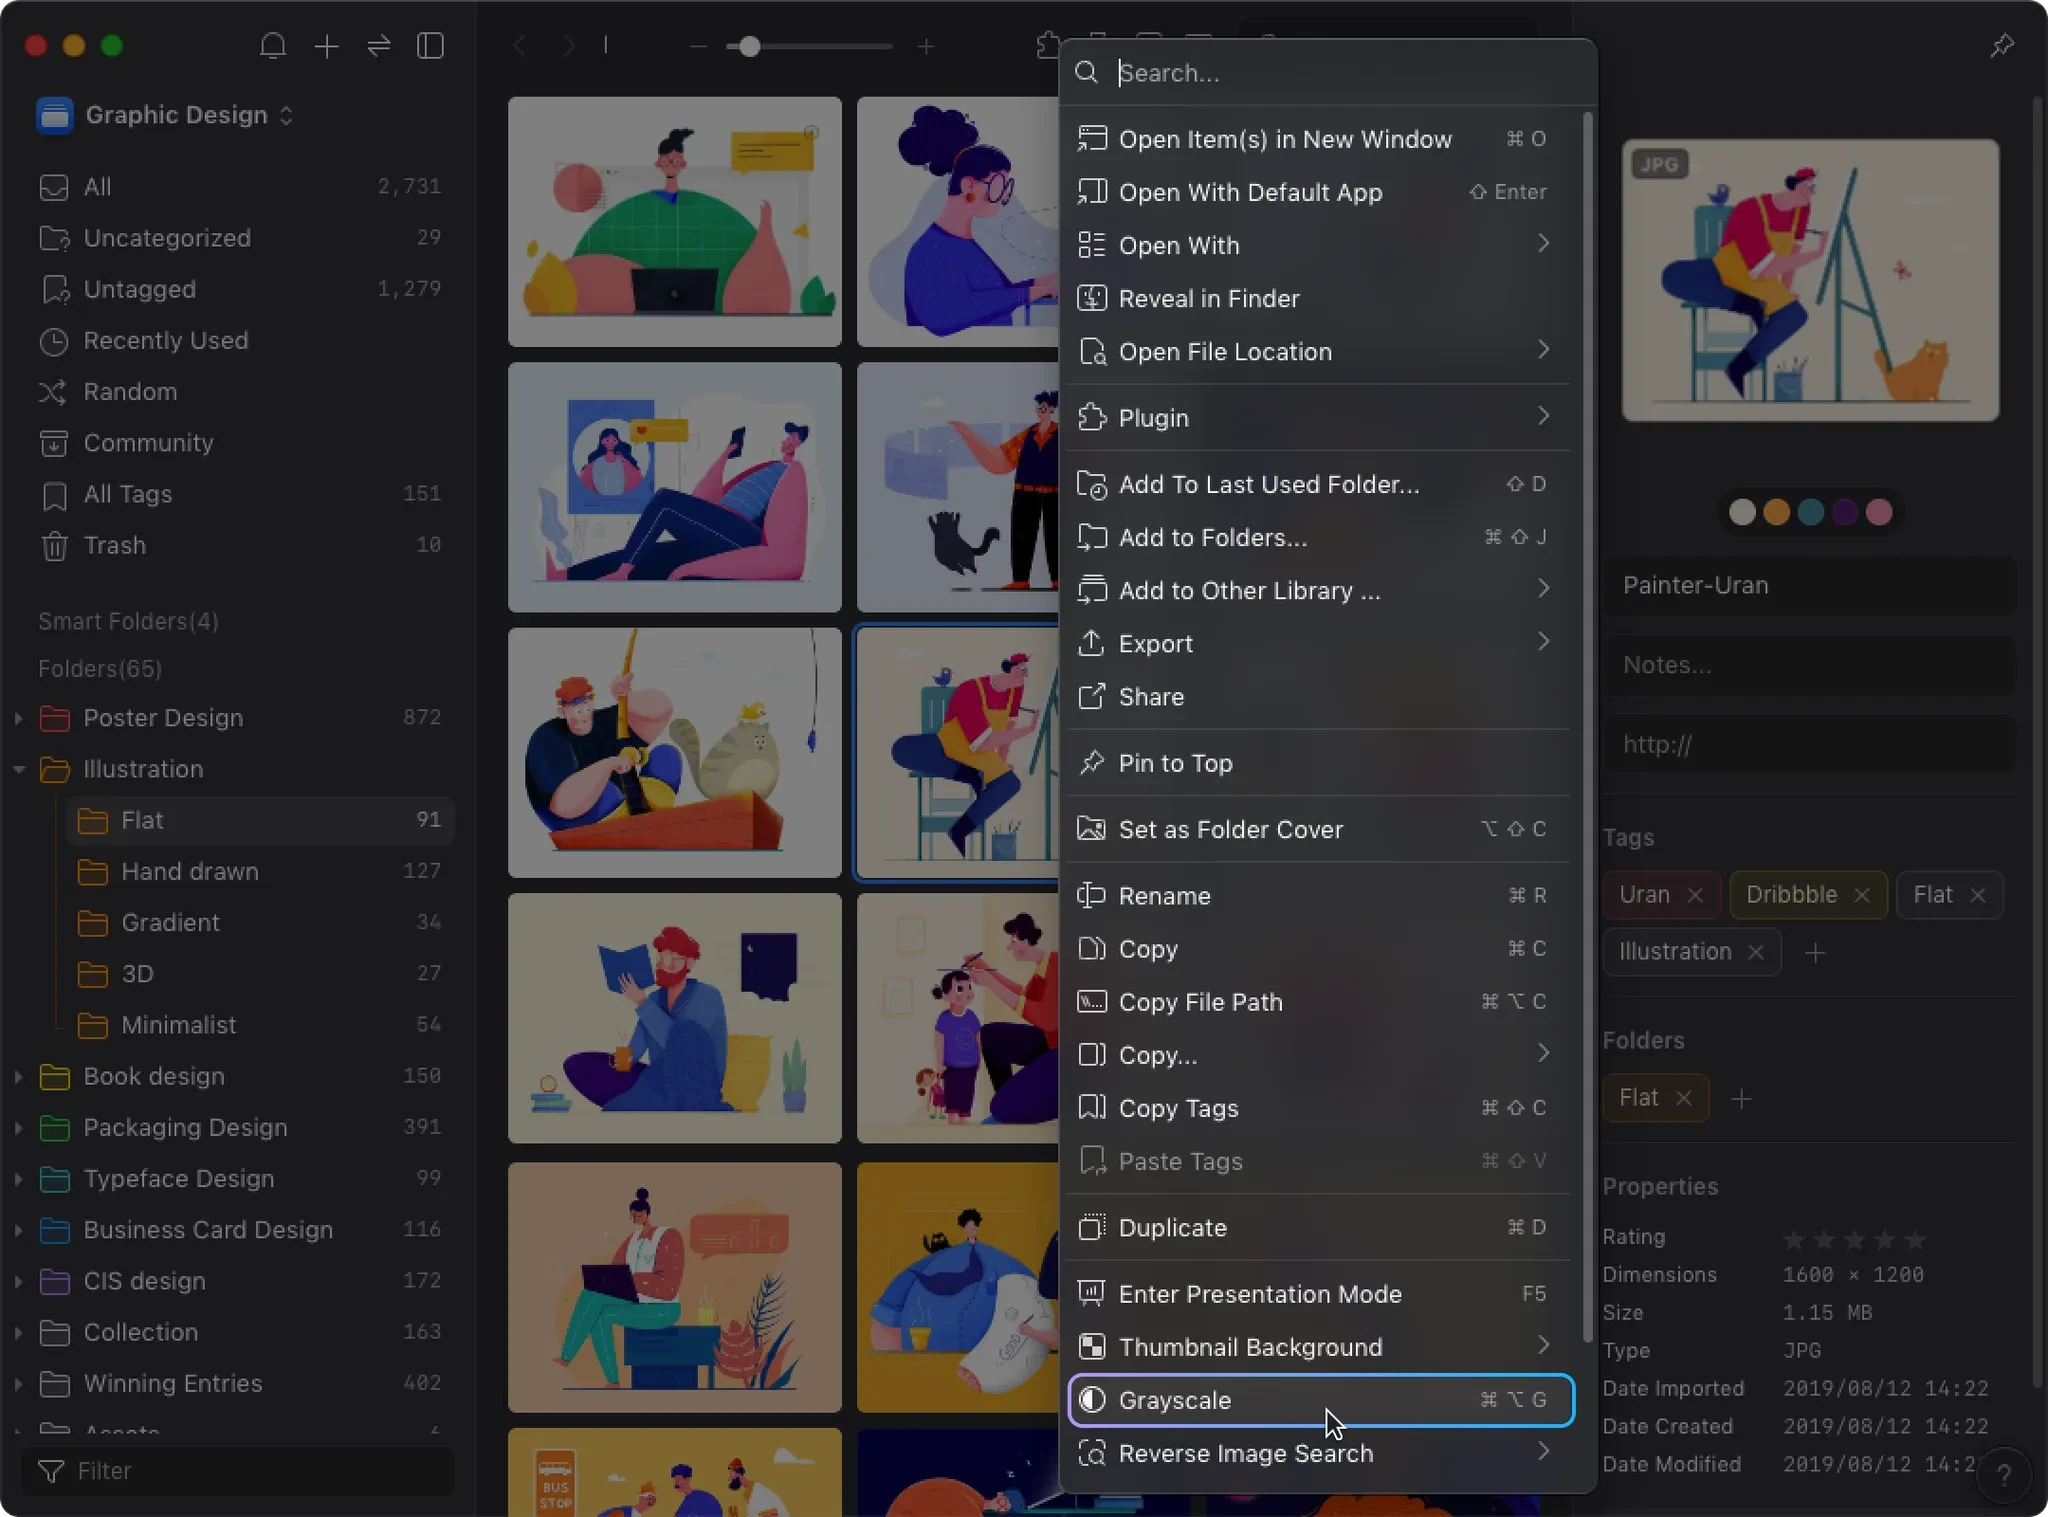Open the Export submenu
This screenshot has width=2048, height=1517.
pyautogui.click(x=1320, y=643)
